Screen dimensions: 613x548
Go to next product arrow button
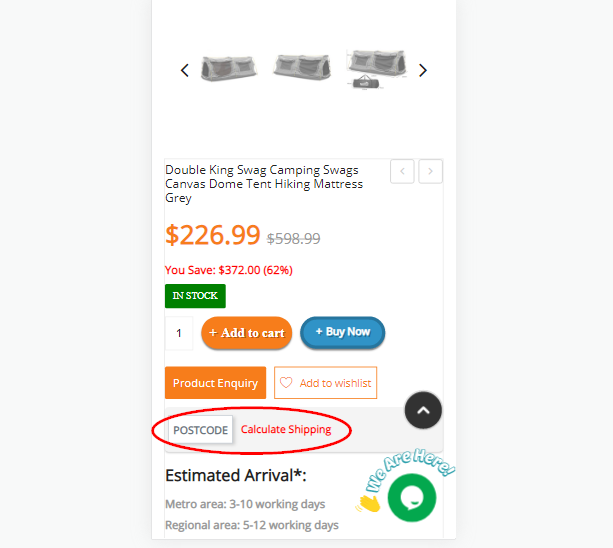point(430,171)
